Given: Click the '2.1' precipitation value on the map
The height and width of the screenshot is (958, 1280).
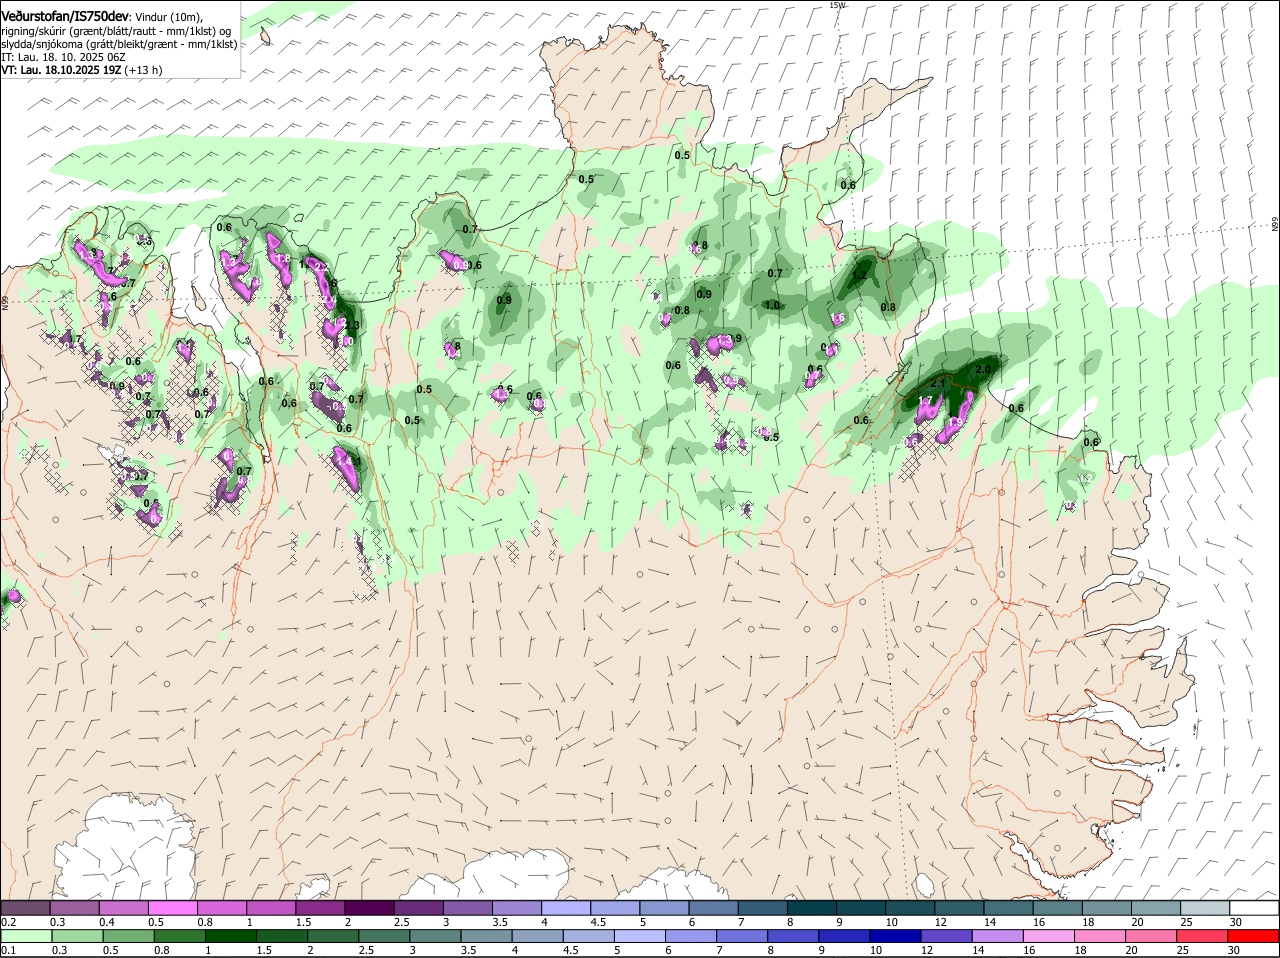Looking at the screenshot, I should [x=938, y=383].
